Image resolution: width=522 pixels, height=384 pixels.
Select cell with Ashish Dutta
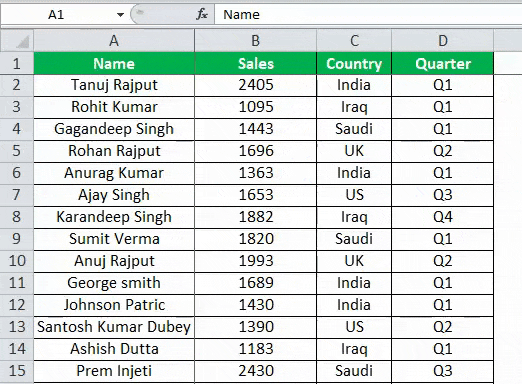pyautogui.click(x=114, y=349)
